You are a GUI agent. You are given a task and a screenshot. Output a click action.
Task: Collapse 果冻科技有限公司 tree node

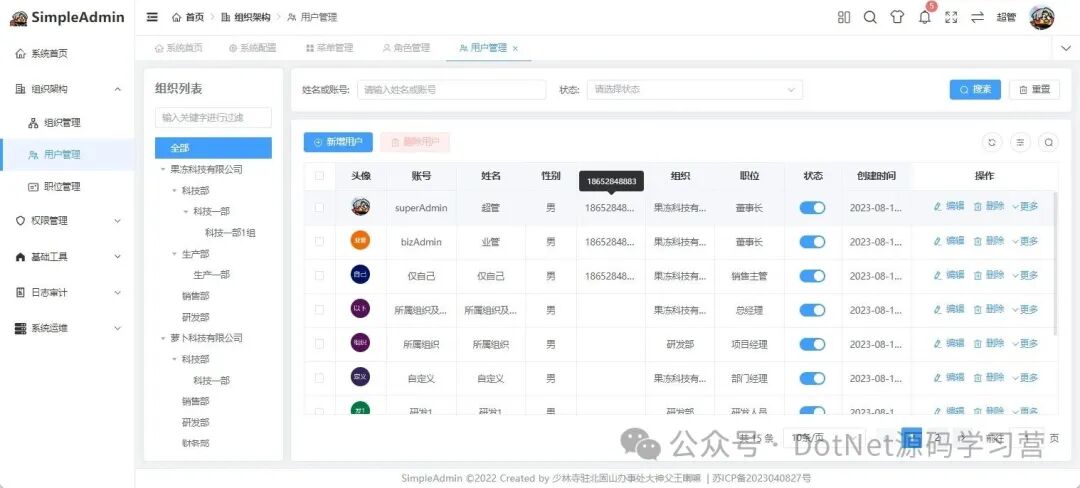(163, 169)
